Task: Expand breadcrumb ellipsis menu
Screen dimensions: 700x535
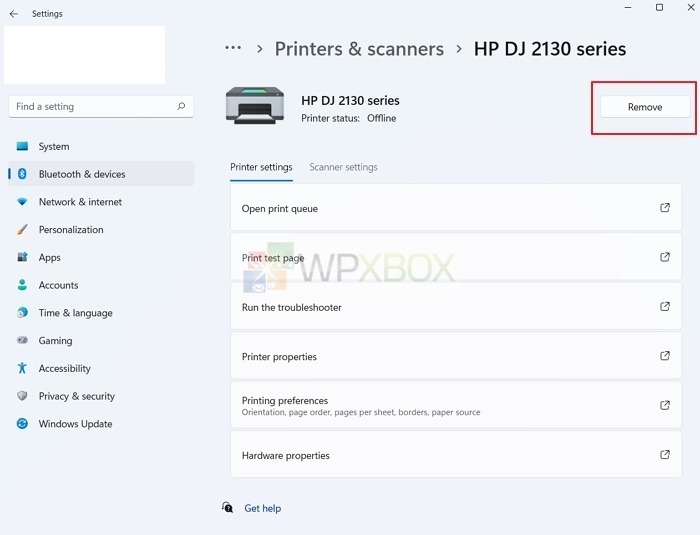Action: coord(233,47)
